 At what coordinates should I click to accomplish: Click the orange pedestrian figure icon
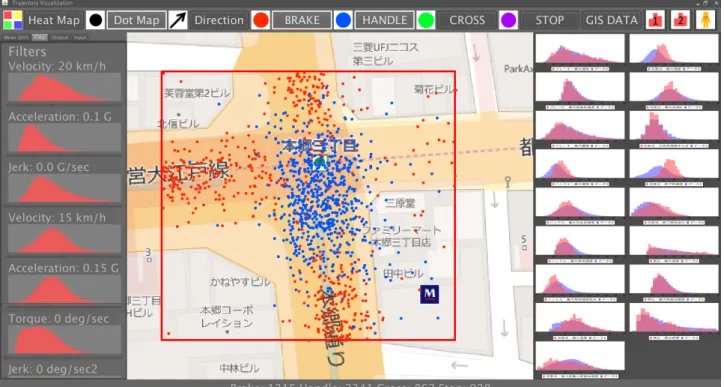[x=706, y=20]
